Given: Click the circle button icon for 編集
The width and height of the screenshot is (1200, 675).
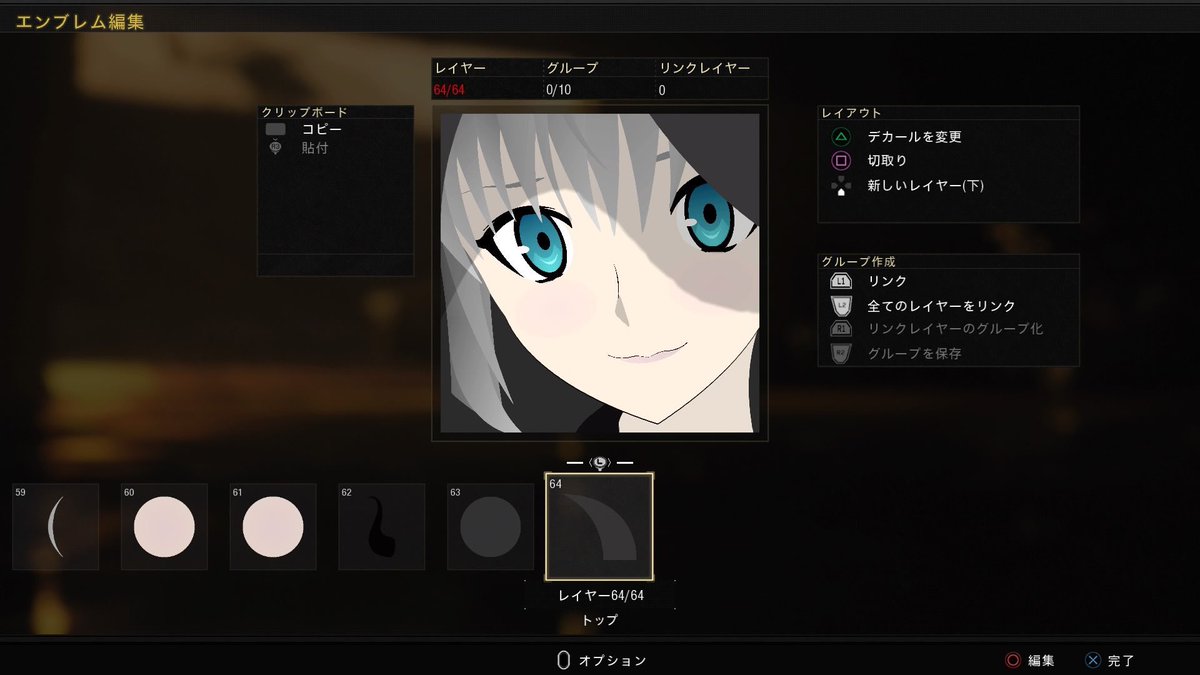Looking at the screenshot, I should click(x=1012, y=660).
